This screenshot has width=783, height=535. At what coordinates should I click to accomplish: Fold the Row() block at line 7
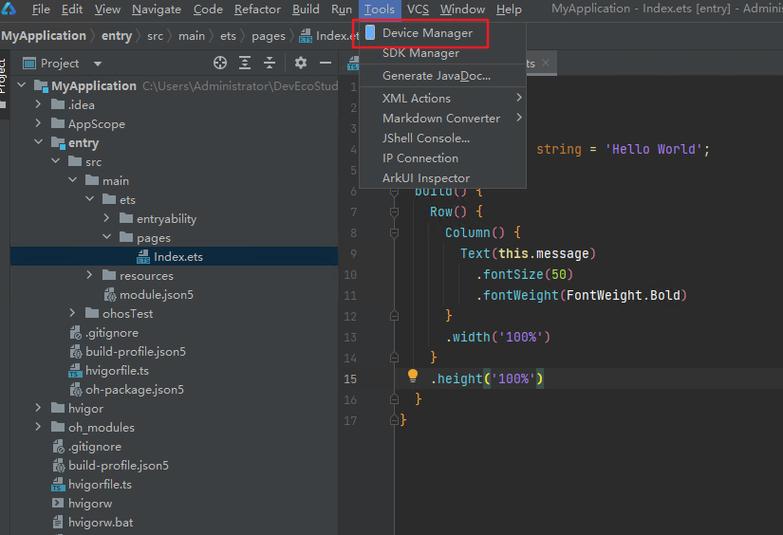click(x=394, y=212)
